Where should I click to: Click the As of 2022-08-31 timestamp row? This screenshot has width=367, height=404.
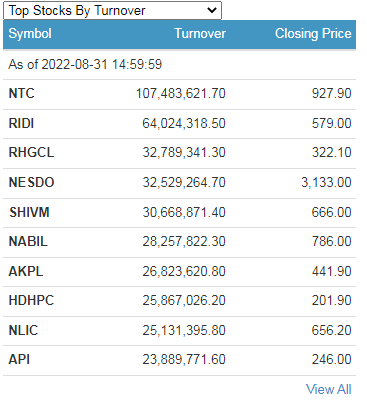179,64
